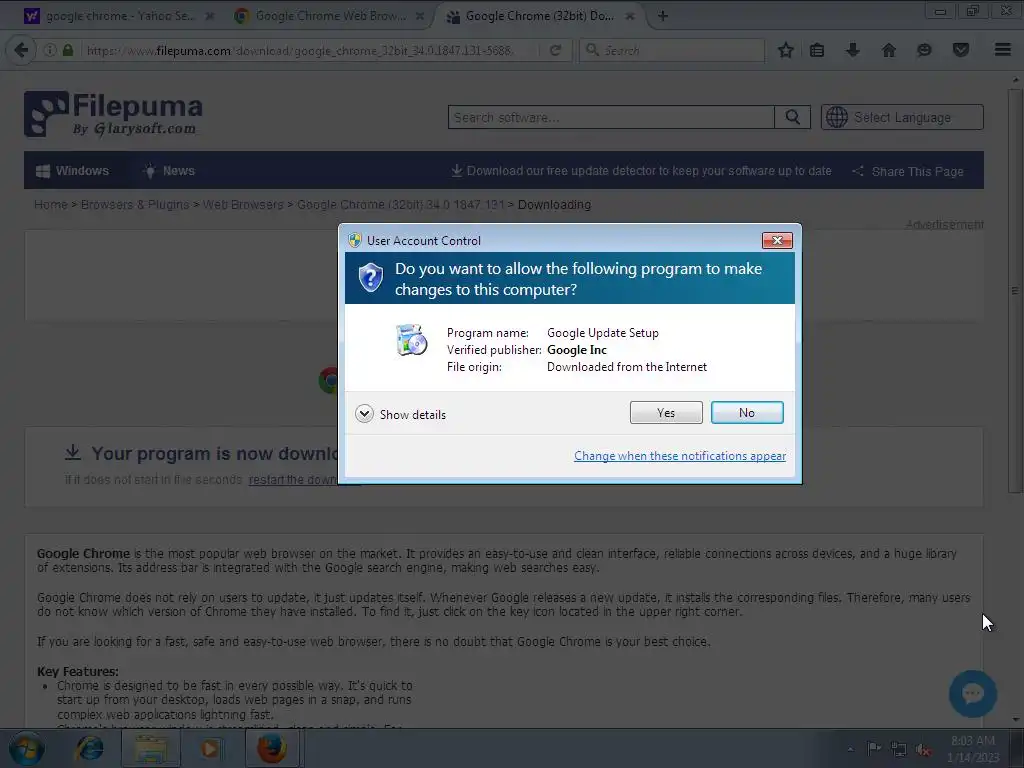Open Change when these notifications appear link
Viewport: 1024px width, 768px height.
(x=679, y=456)
